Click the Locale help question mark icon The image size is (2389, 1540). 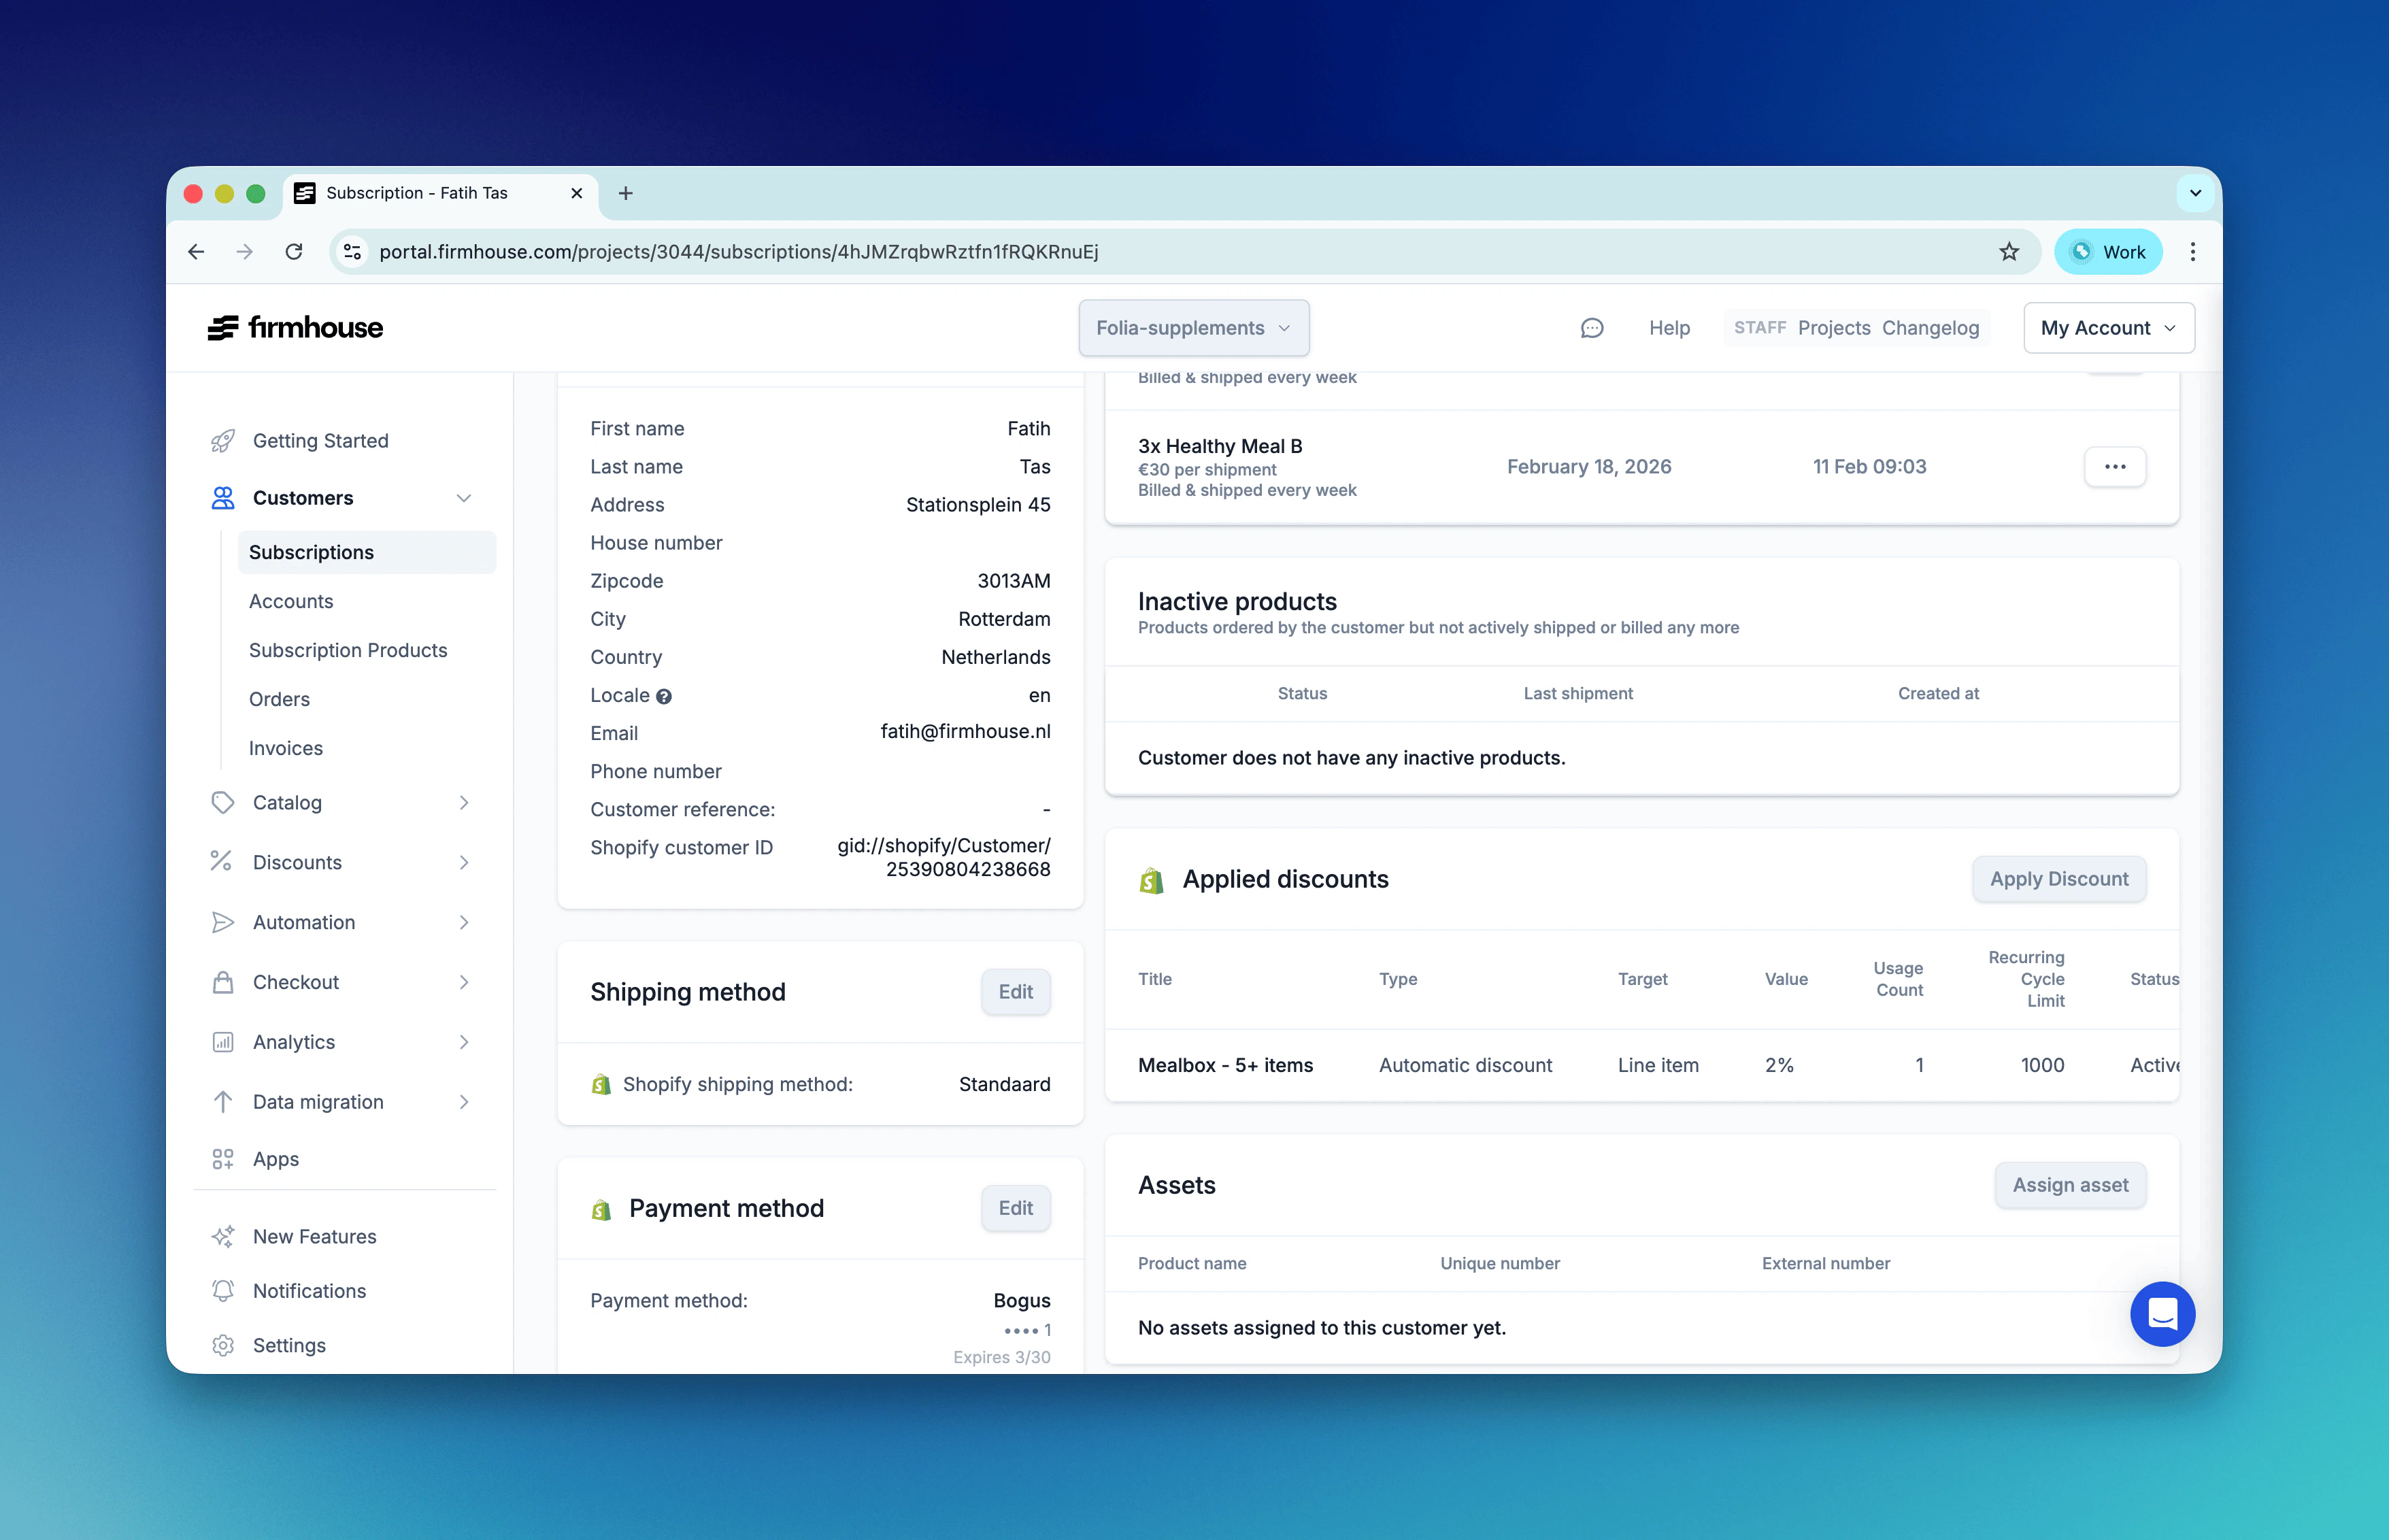665,696
